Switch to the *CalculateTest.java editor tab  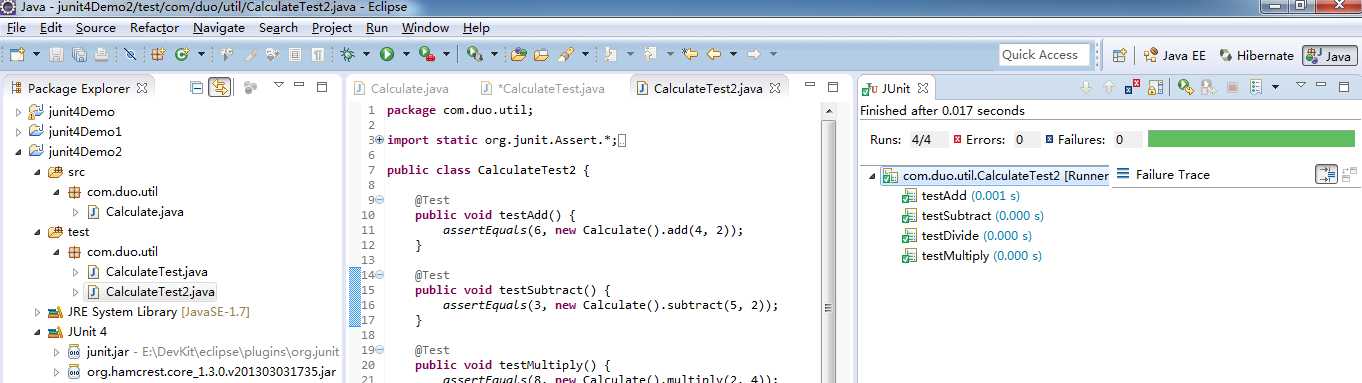tap(543, 89)
